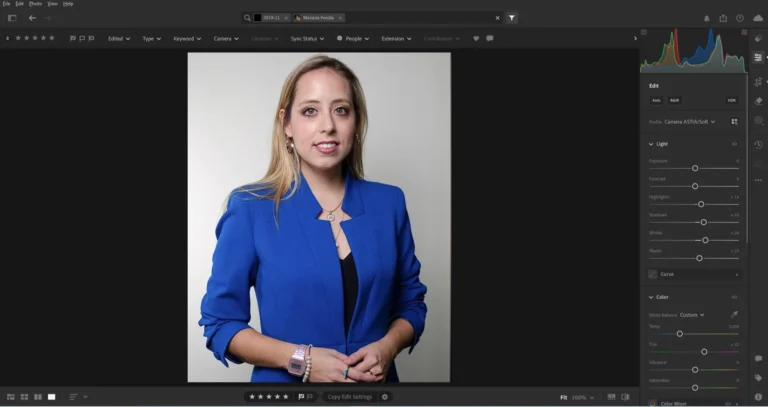Click the Auto edit button
The width and height of the screenshot is (768, 407).
(656, 100)
